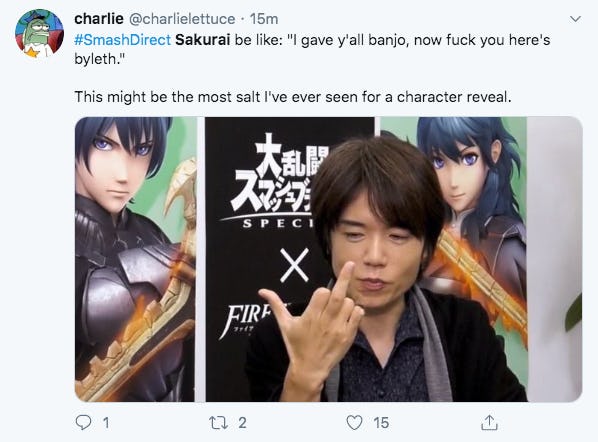Click the @charlielettuce handle
Viewport: 598px width, 442px height.
pyautogui.click(x=182, y=19)
